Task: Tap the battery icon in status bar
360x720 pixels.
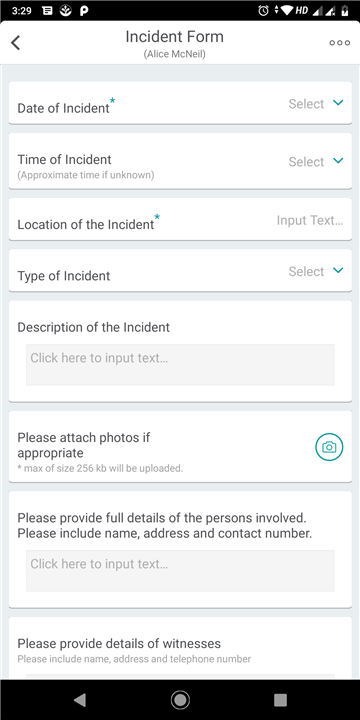Action: coord(344,11)
